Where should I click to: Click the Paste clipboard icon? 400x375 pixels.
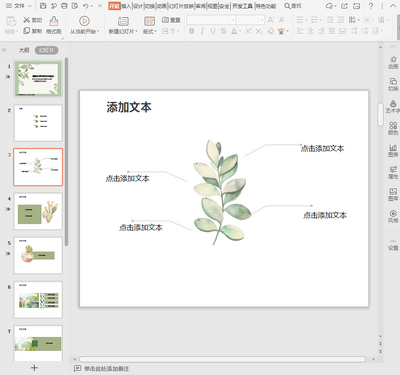click(x=11, y=22)
